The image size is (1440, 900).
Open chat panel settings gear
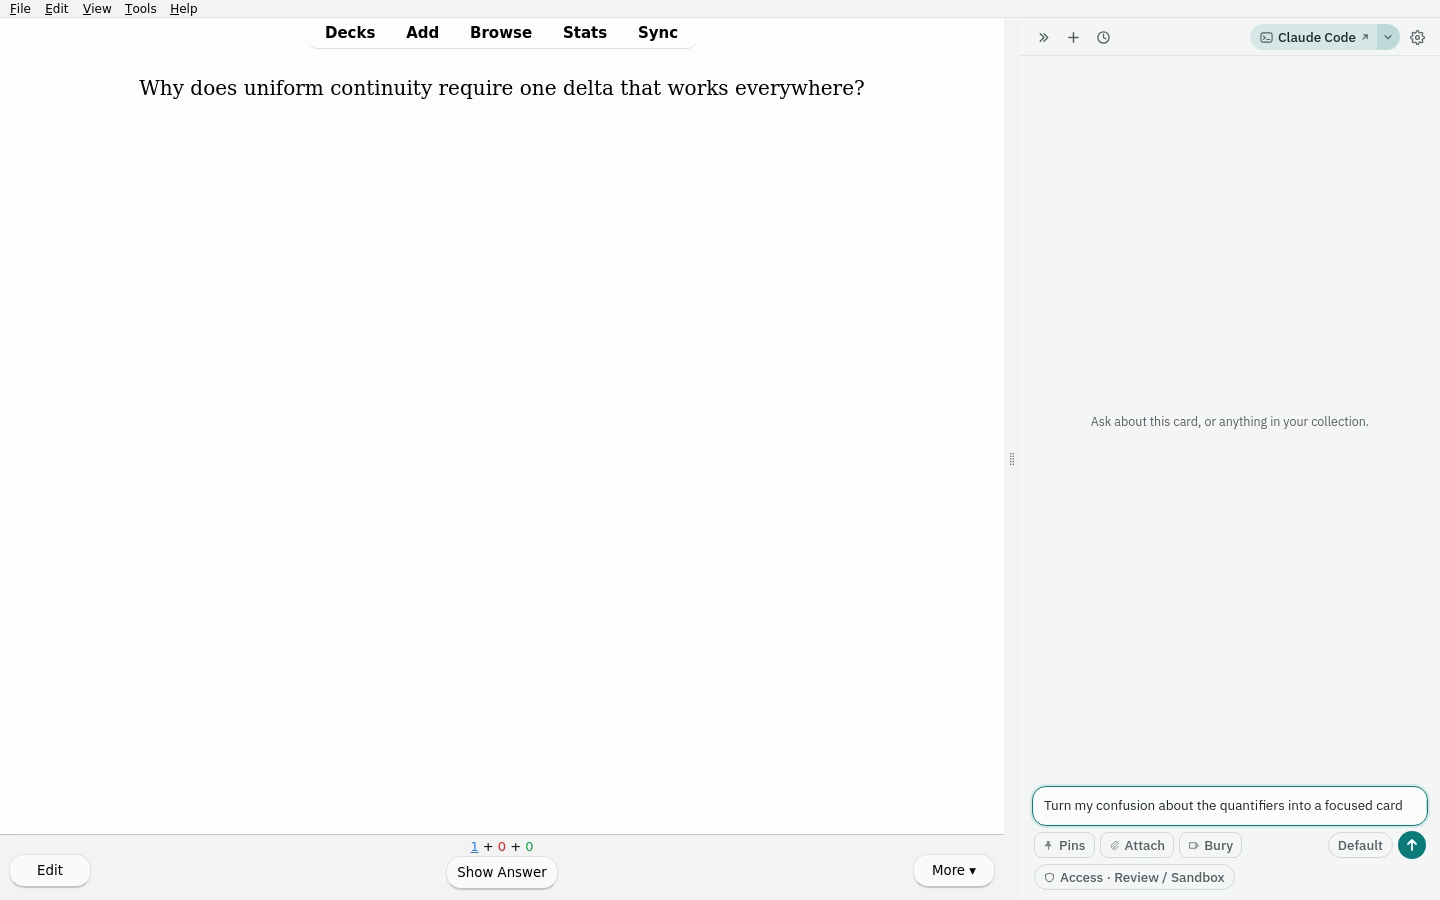click(x=1417, y=37)
